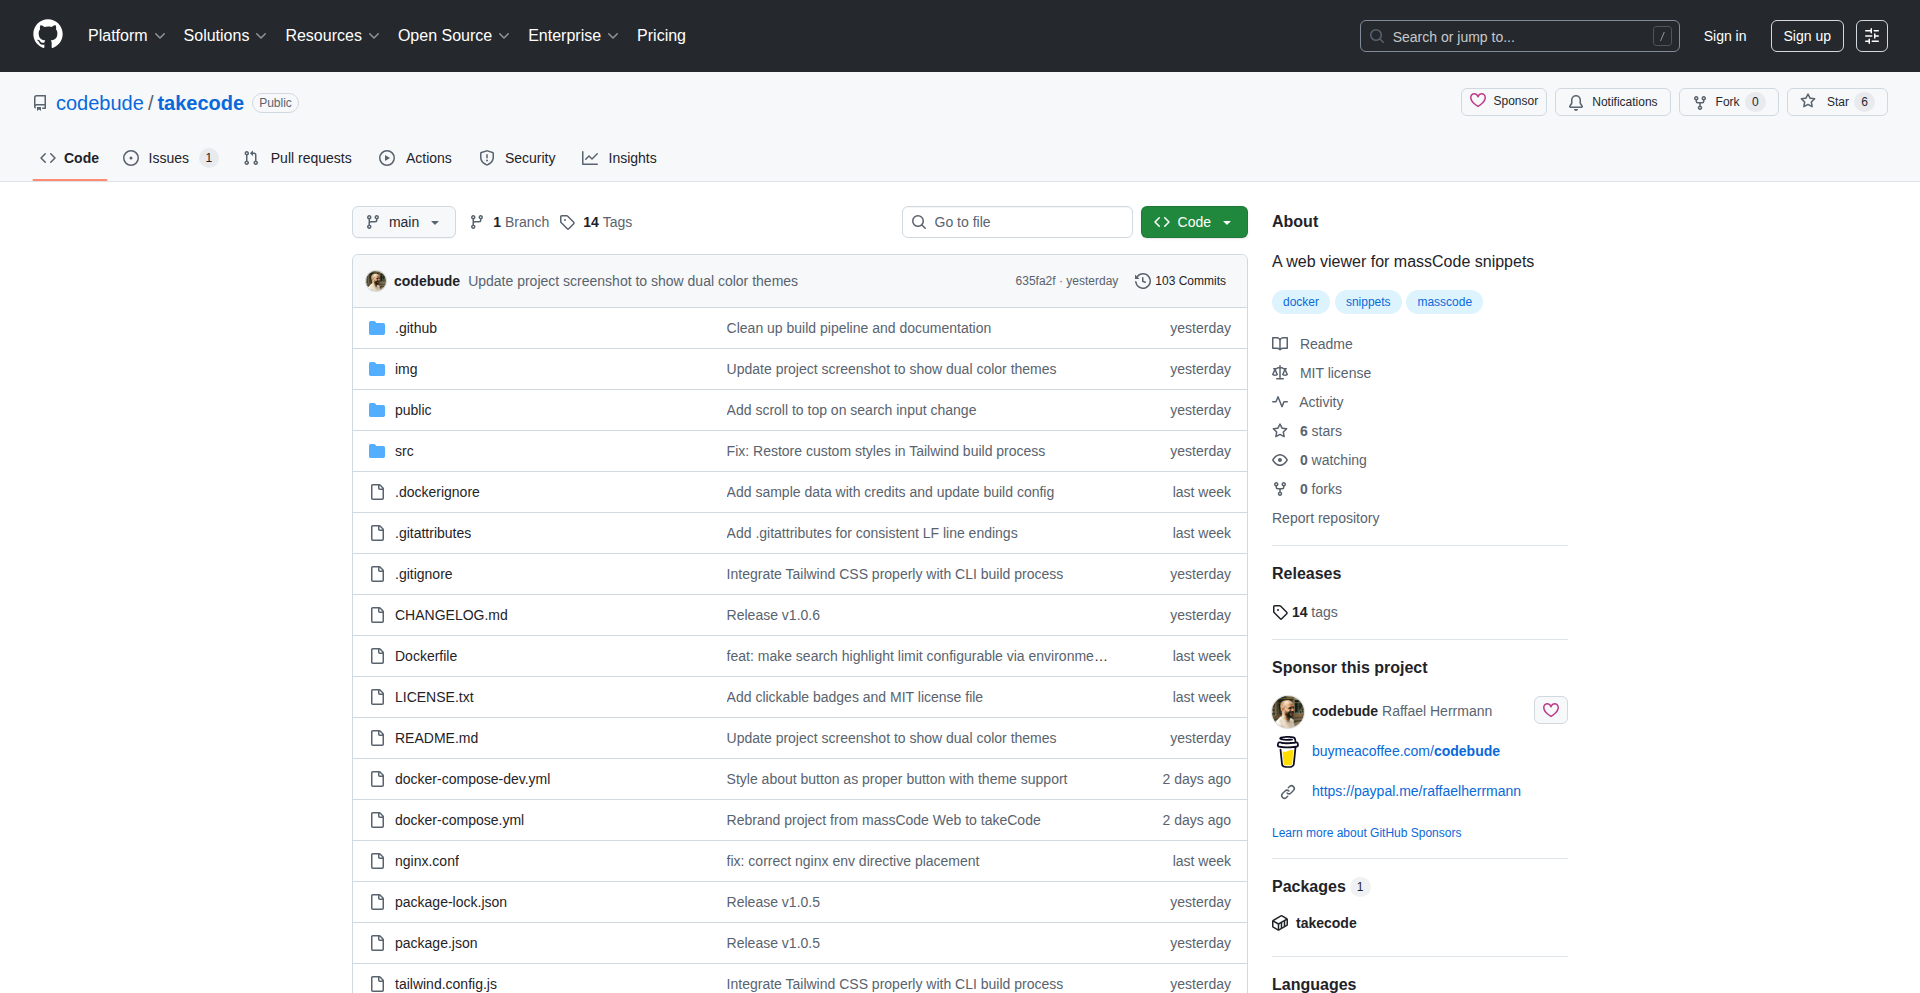Click the src folder icon
Screen dimensions: 1920x993
pyautogui.click(x=377, y=451)
